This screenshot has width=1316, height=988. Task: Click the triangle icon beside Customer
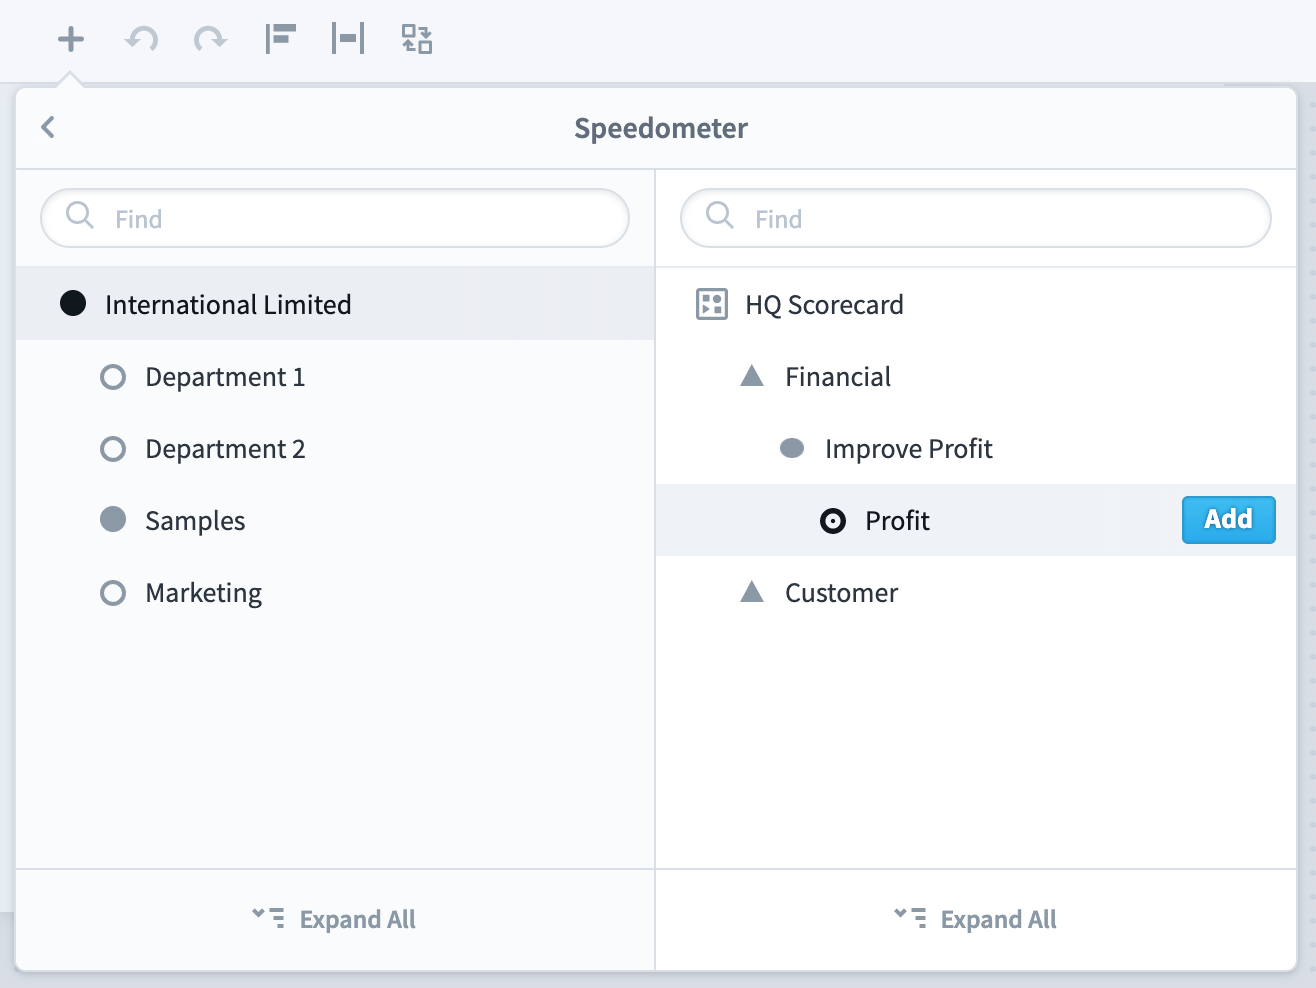click(752, 592)
